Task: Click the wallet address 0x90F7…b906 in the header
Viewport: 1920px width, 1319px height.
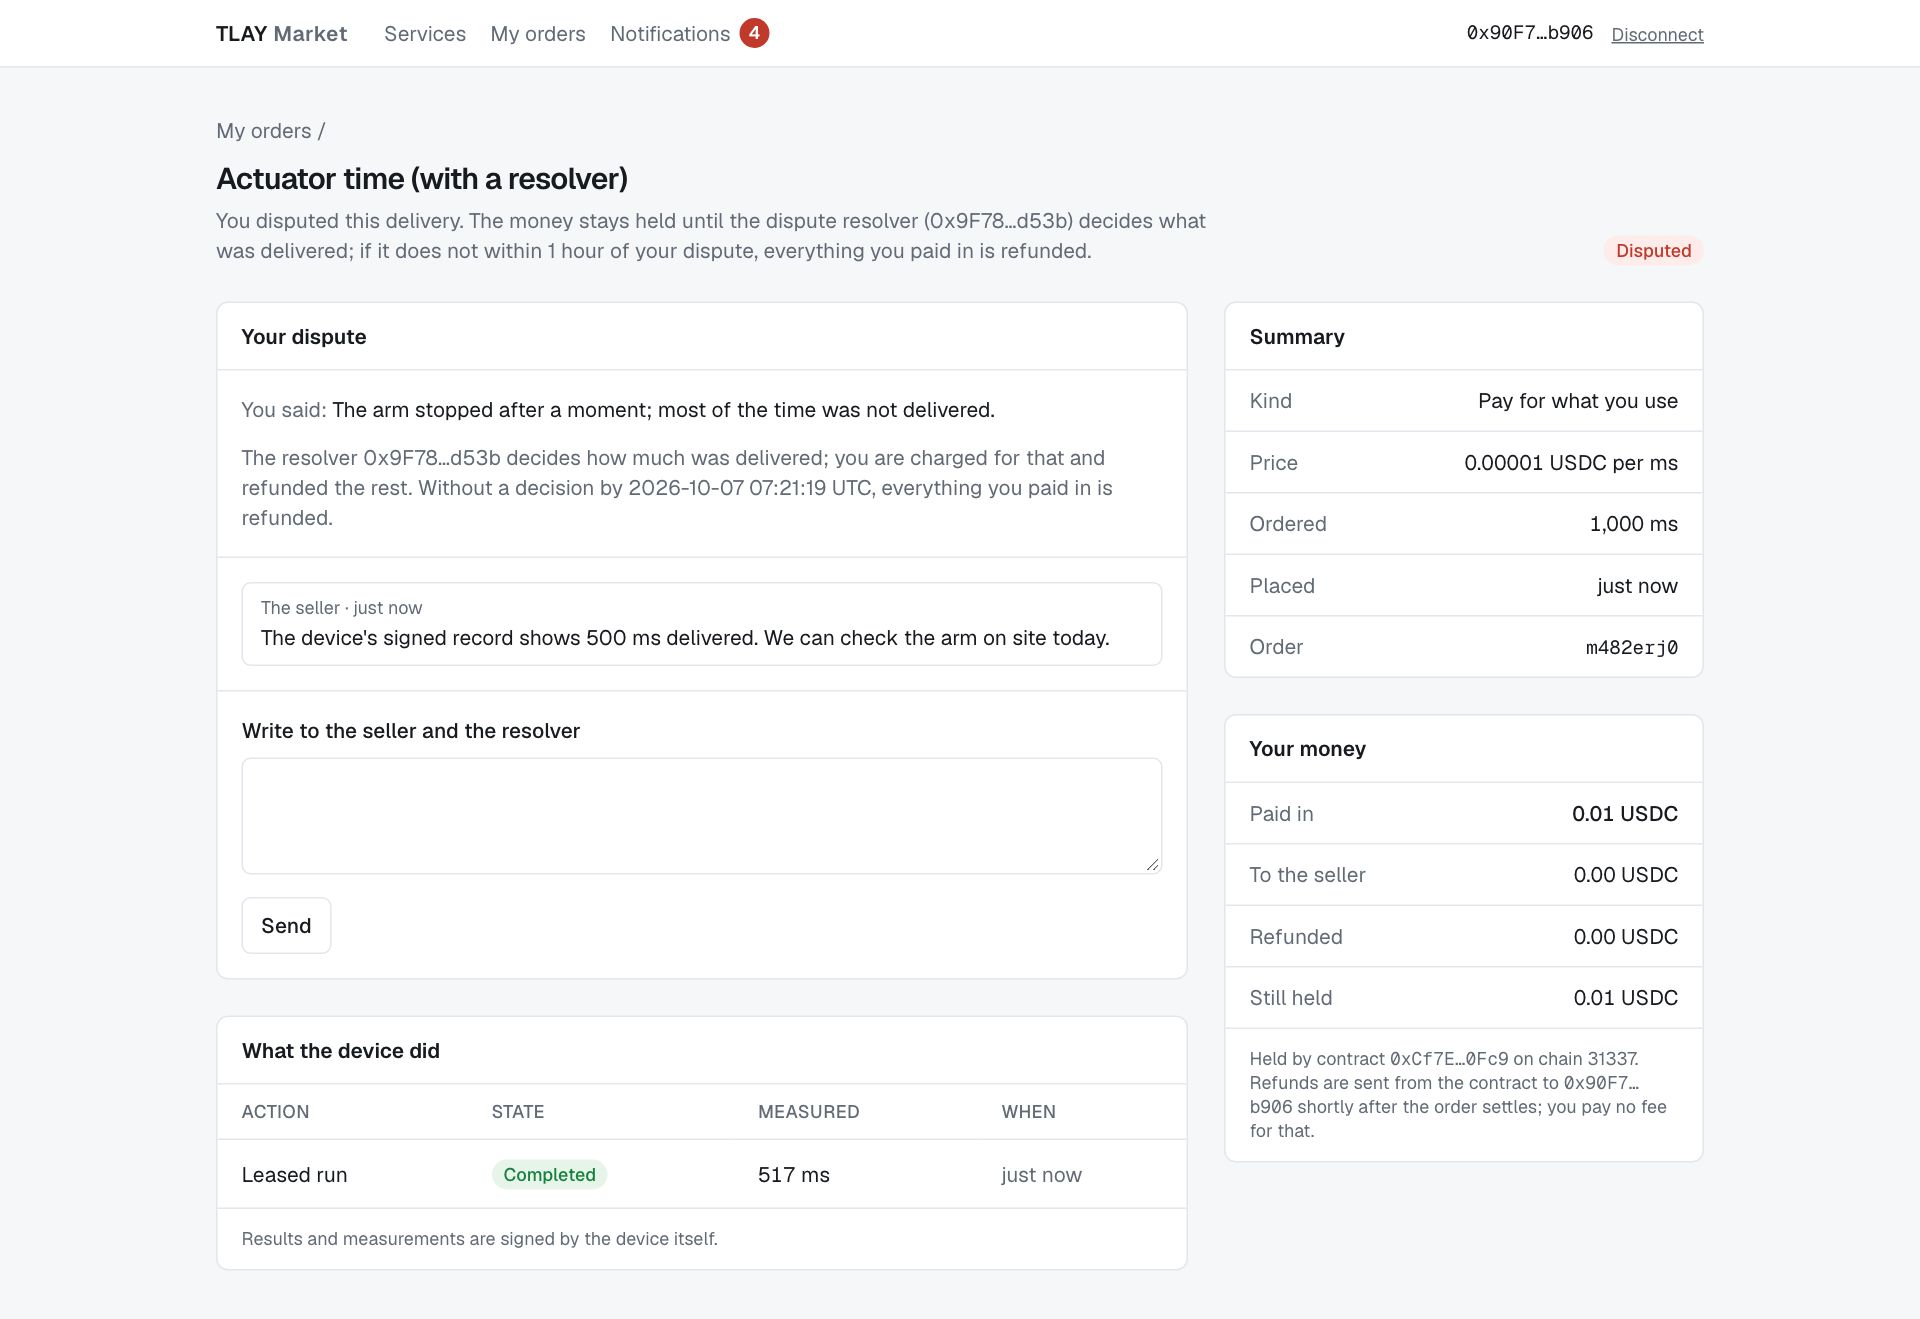Action: (1530, 33)
